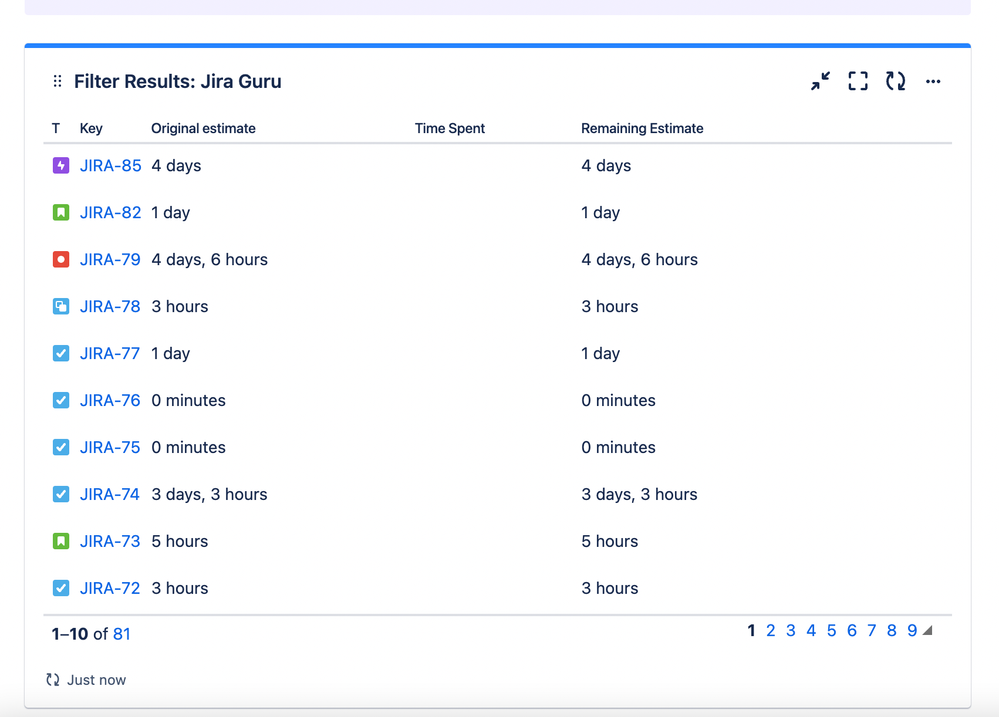Open issue JIRA-74
999x717 pixels.
coord(110,494)
